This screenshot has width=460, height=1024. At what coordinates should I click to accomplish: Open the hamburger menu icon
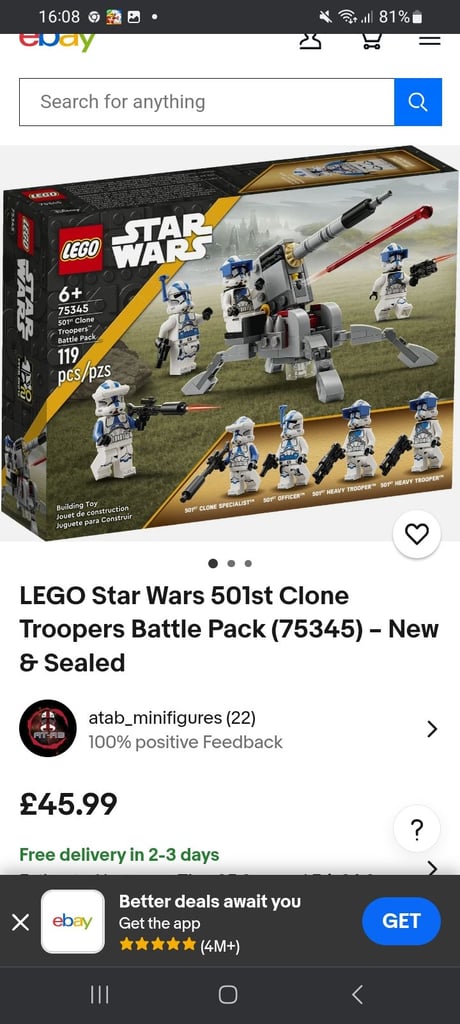pyautogui.click(x=429, y=40)
